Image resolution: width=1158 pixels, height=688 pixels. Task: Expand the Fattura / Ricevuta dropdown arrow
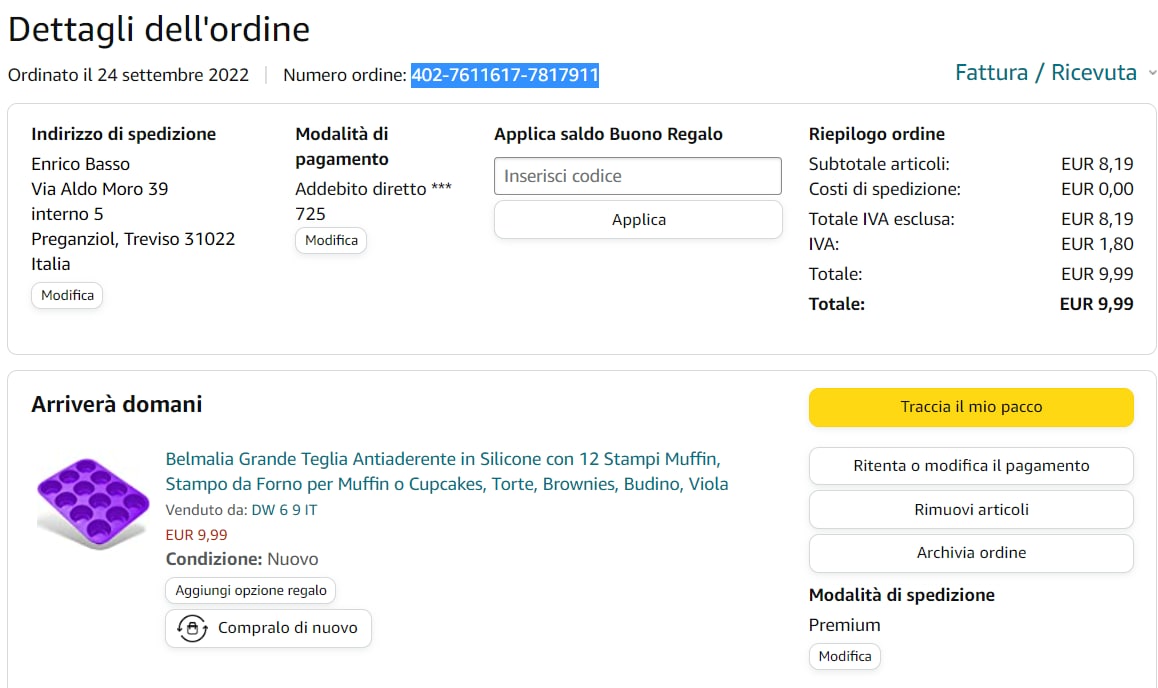point(1151,74)
